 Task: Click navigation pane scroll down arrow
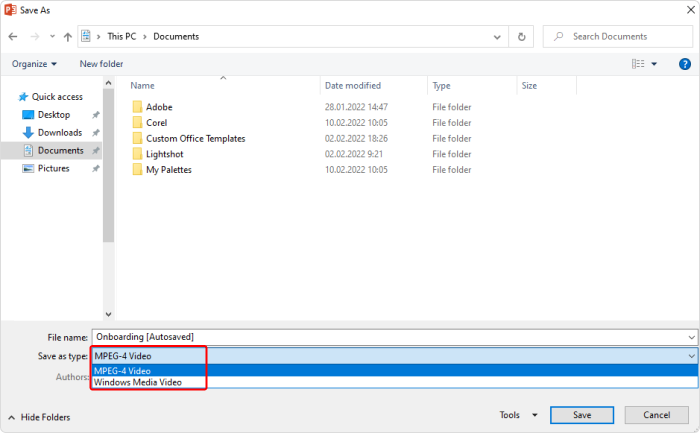click(108, 314)
